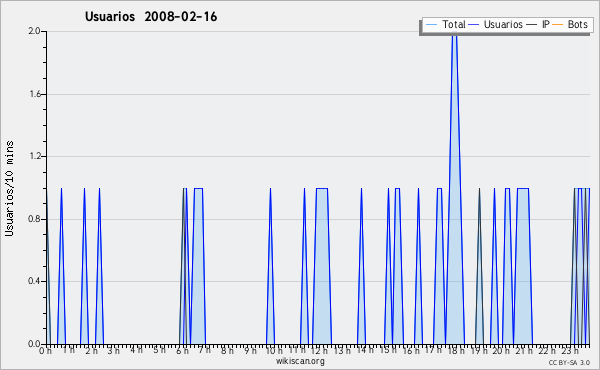Click the y-axis value '0.0'
This screenshot has height=370, width=600.
pos(34,344)
